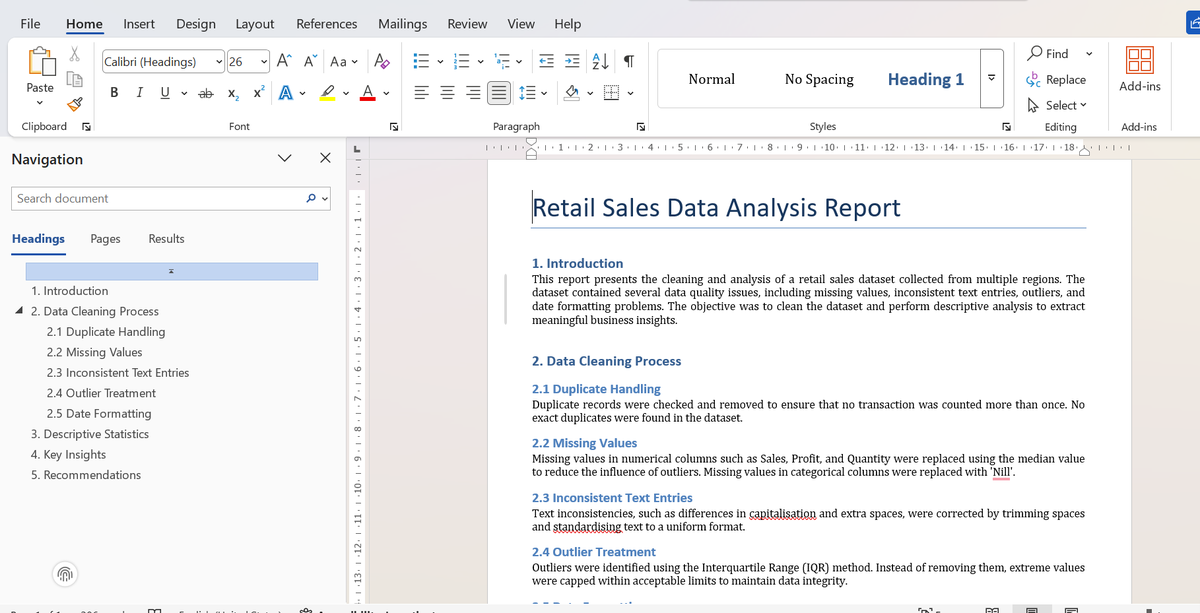Screen dimensions: 1200x613
Task: Decrease paragraph indent
Action: [548, 61]
